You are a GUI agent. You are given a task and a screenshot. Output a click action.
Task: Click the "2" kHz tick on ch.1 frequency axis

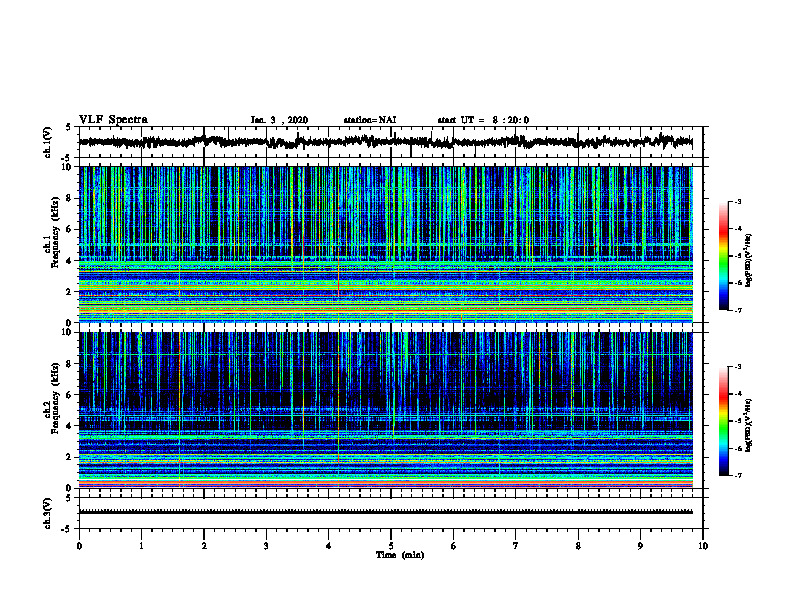coord(69,291)
